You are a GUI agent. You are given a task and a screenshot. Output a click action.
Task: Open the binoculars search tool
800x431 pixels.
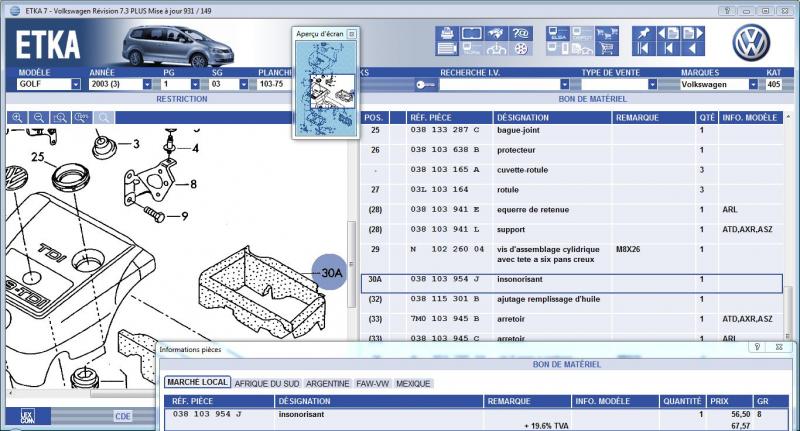496,34
